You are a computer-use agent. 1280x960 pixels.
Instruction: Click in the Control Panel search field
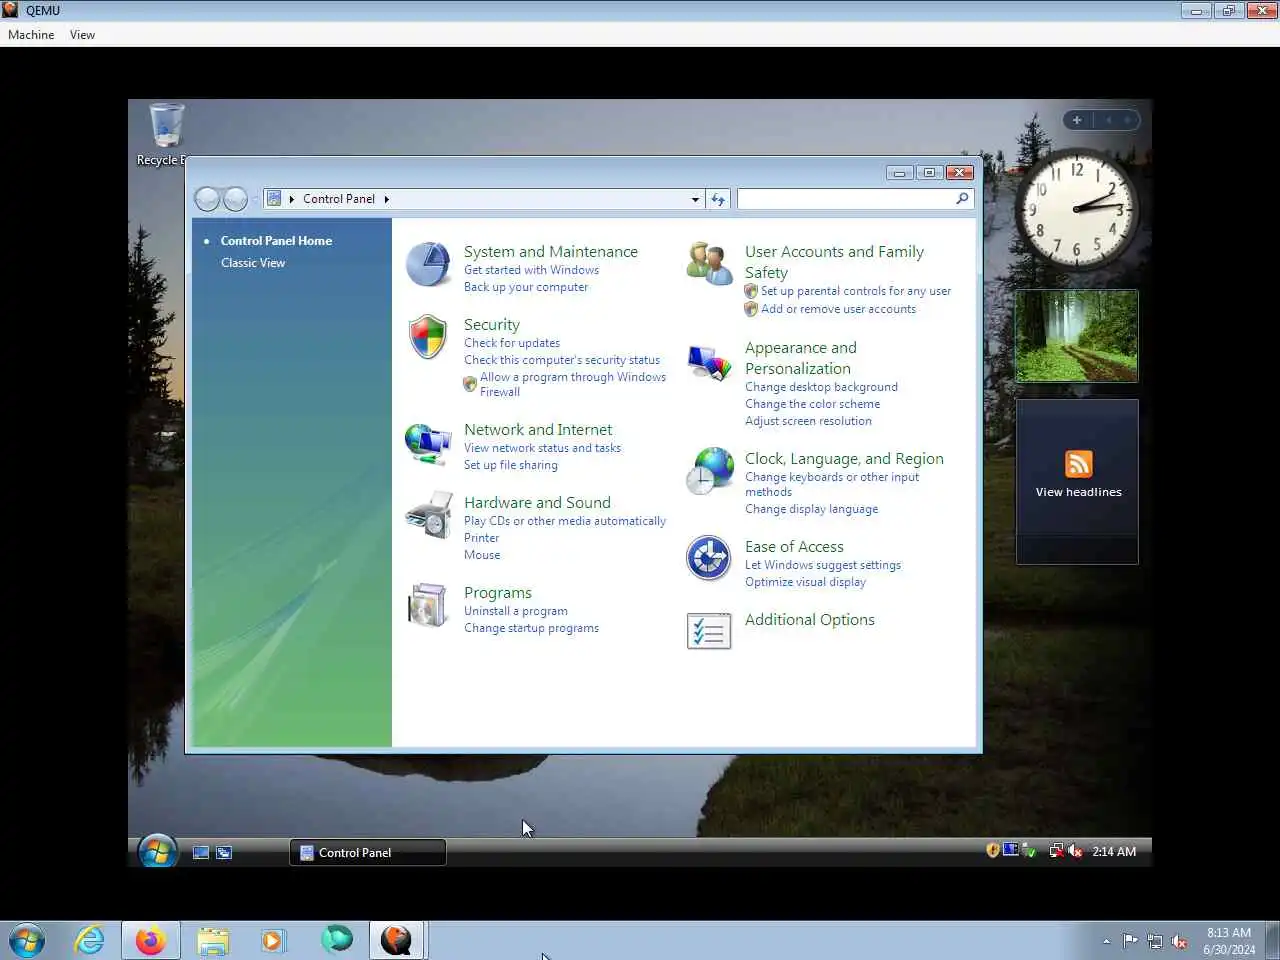(845, 199)
